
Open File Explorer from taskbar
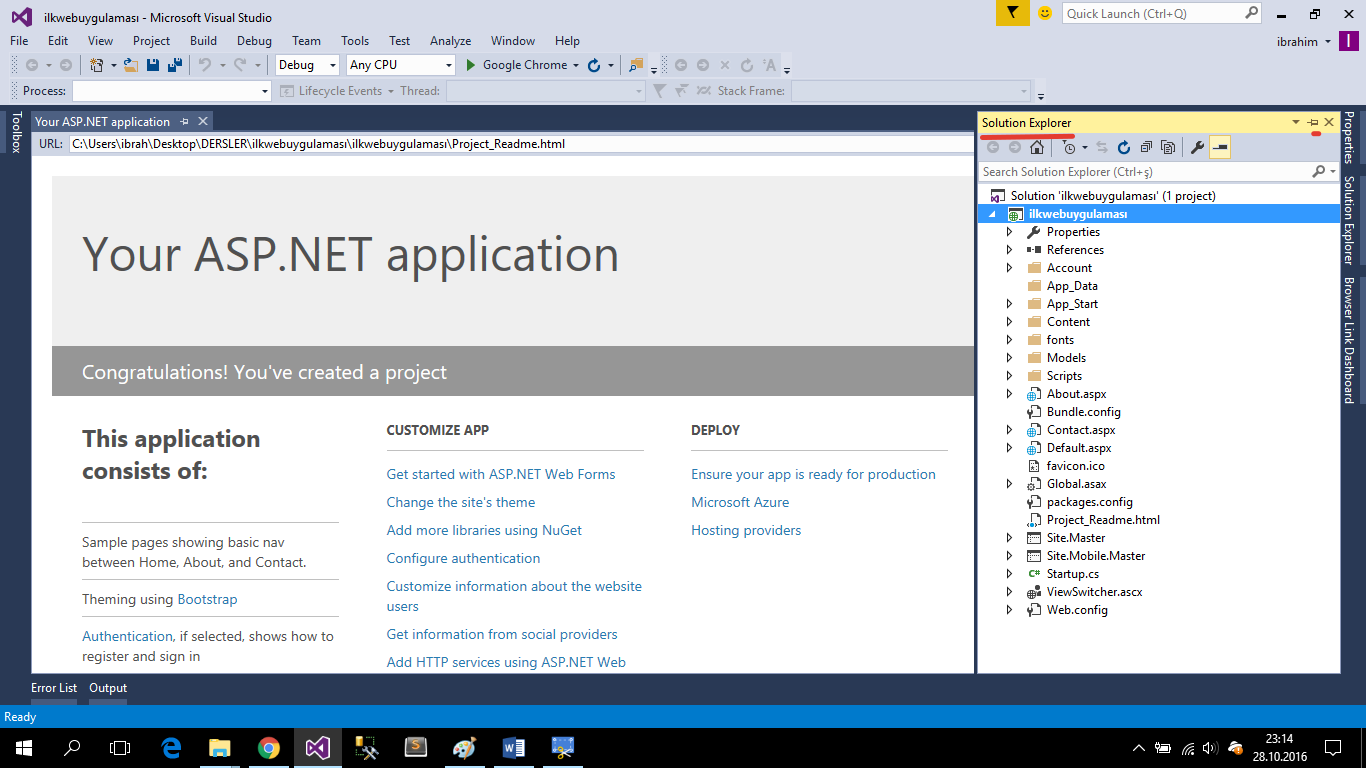pos(220,747)
